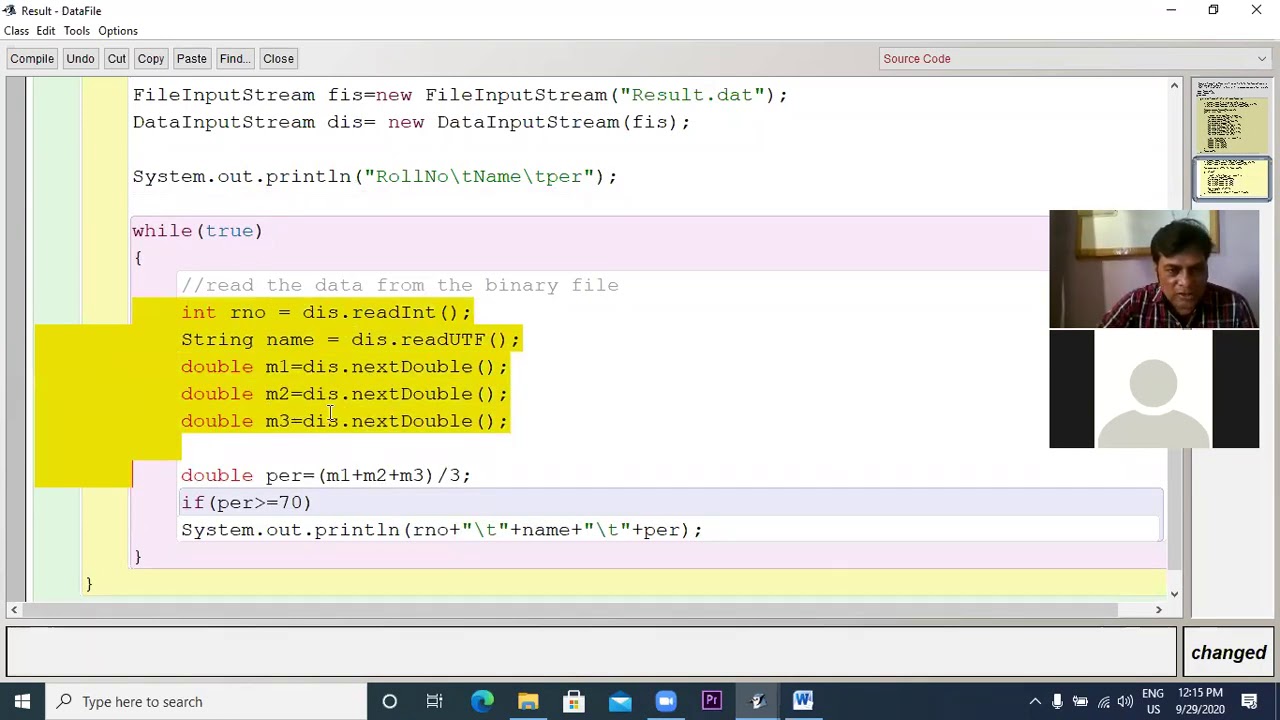Switch to the BlueJ taskbar icon
This screenshot has height=720, width=1280.
pyautogui.click(x=758, y=701)
